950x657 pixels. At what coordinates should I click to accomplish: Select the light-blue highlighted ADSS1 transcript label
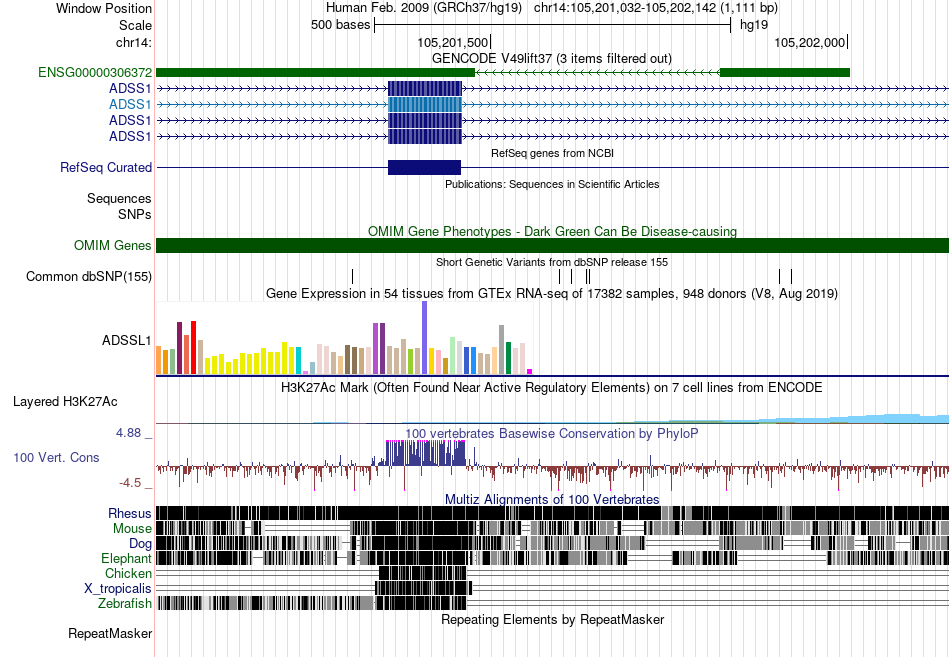(130, 104)
